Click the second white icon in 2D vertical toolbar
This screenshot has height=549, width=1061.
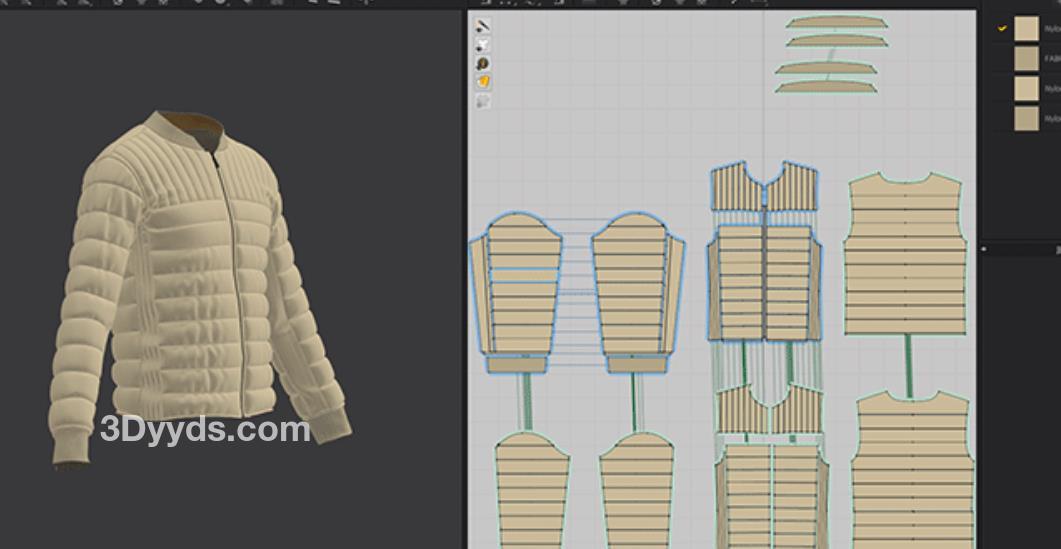[x=483, y=45]
